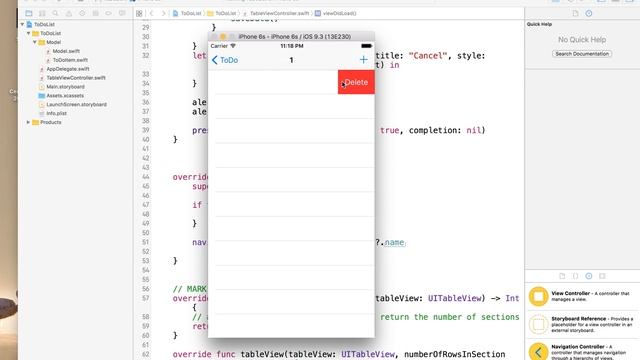
Task: Go forward in editor history
Action: pos(163,13)
